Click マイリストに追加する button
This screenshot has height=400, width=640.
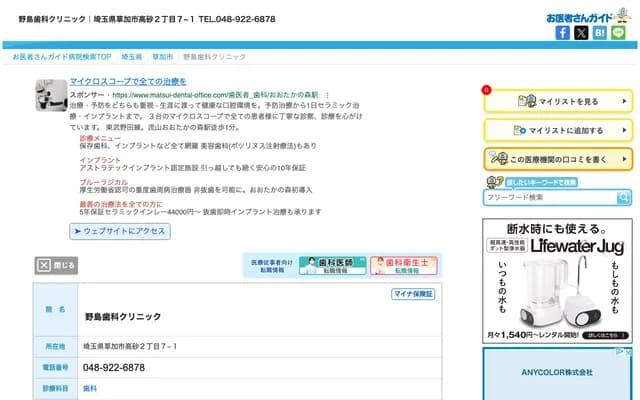tap(558, 130)
